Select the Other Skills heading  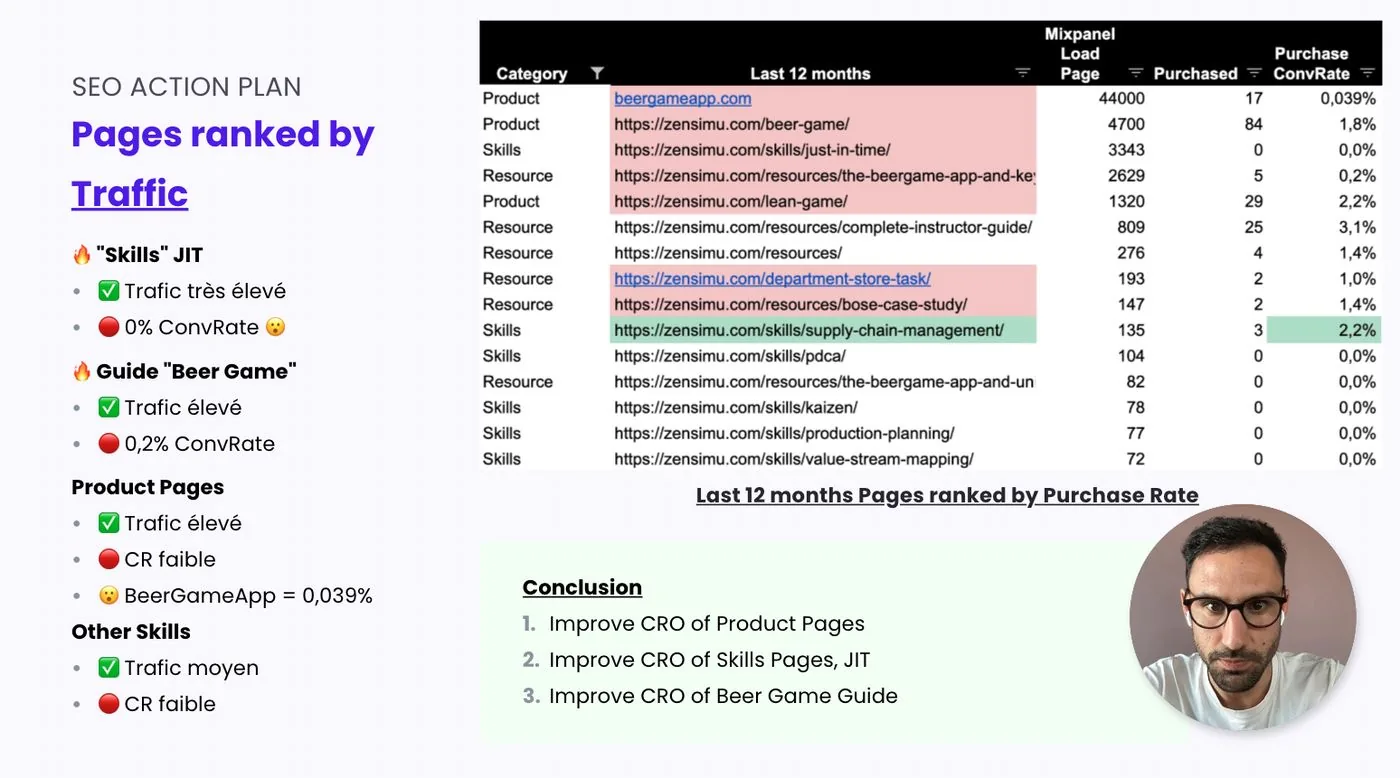click(x=131, y=631)
